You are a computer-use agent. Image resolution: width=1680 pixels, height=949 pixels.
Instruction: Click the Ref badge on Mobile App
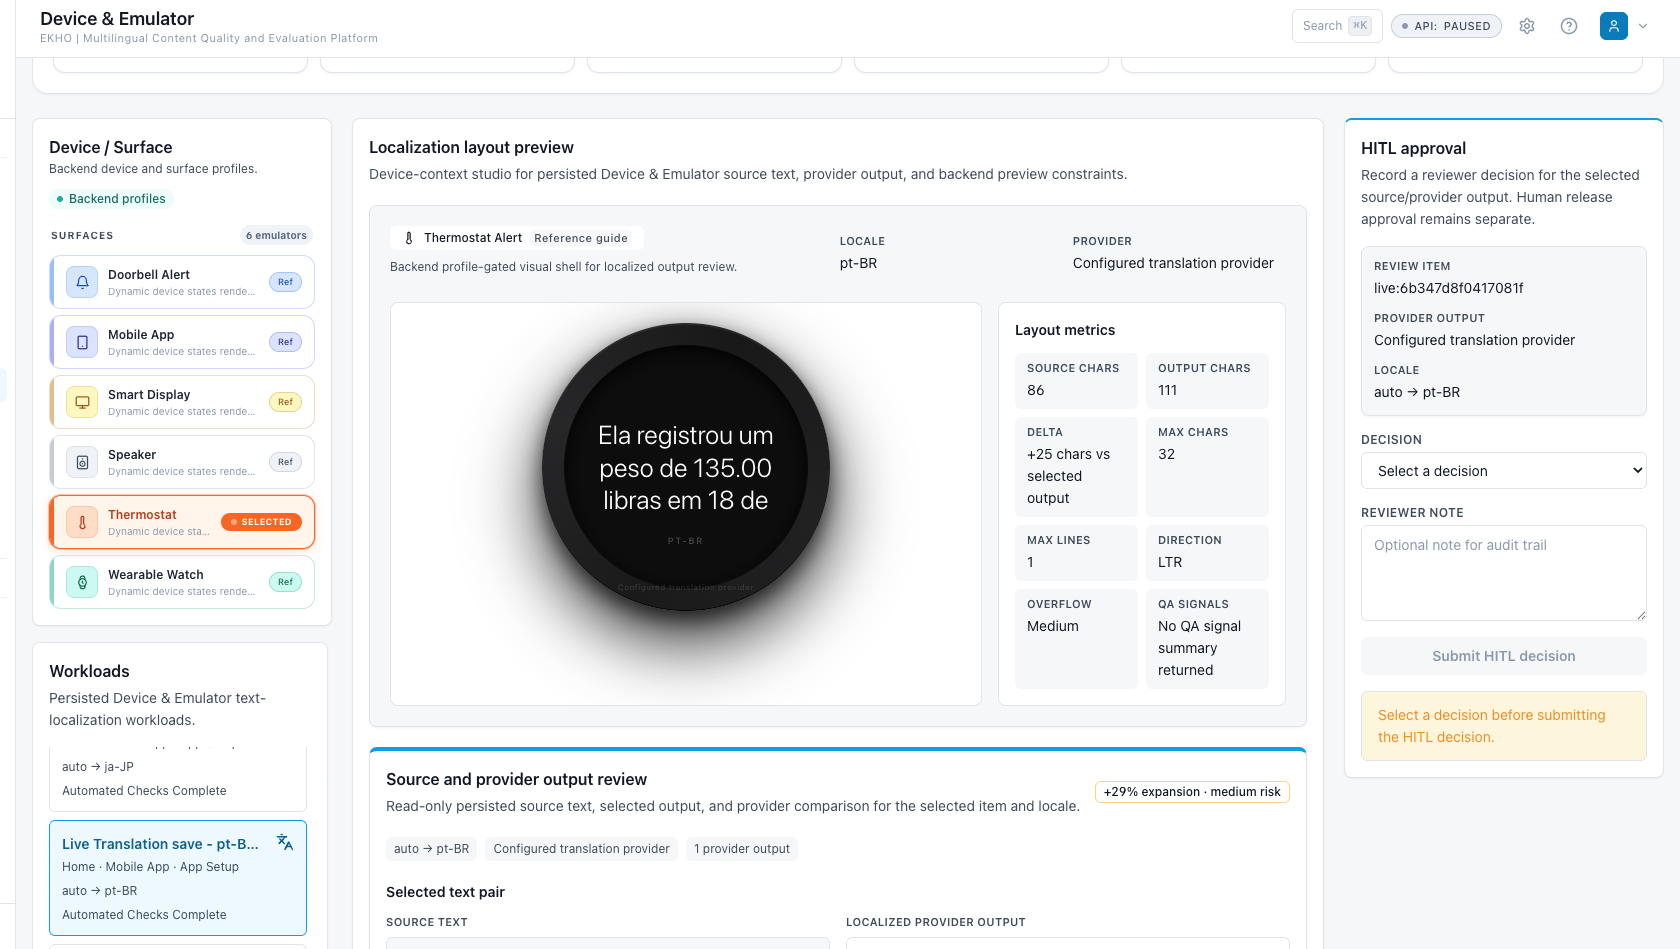pyautogui.click(x=285, y=342)
